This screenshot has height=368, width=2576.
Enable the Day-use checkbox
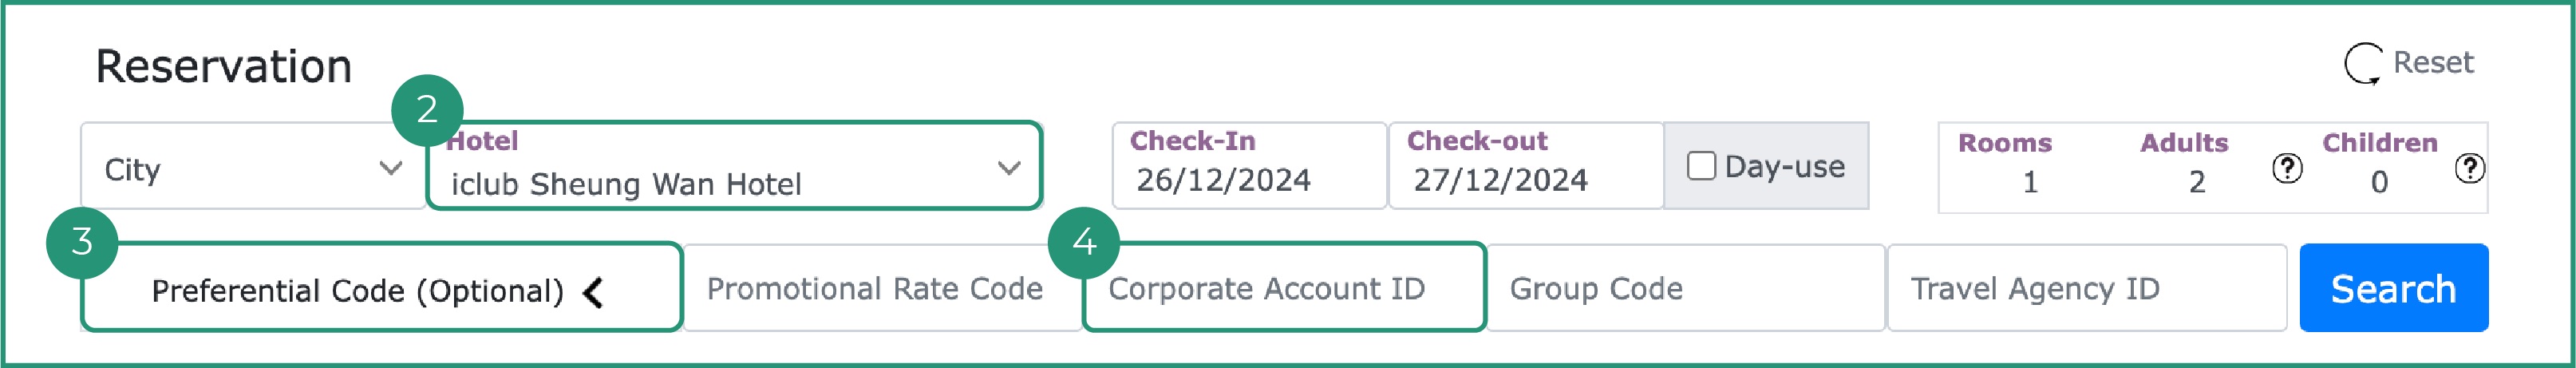(x=1701, y=166)
